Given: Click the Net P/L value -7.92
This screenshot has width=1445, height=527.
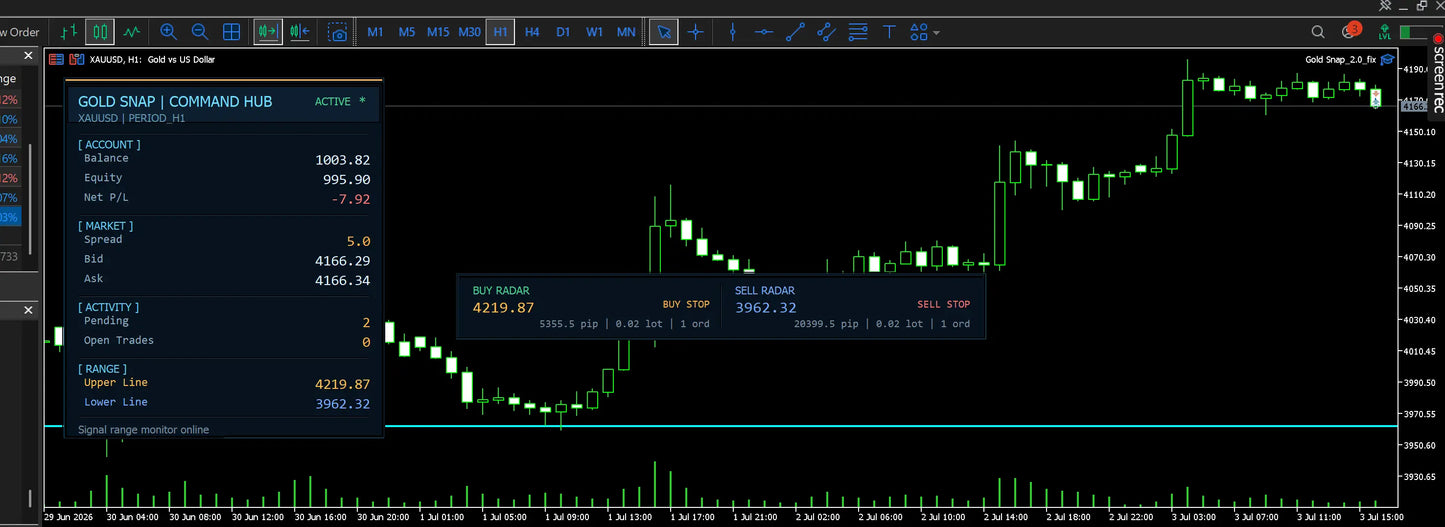Looking at the screenshot, I should tap(351, 199).
